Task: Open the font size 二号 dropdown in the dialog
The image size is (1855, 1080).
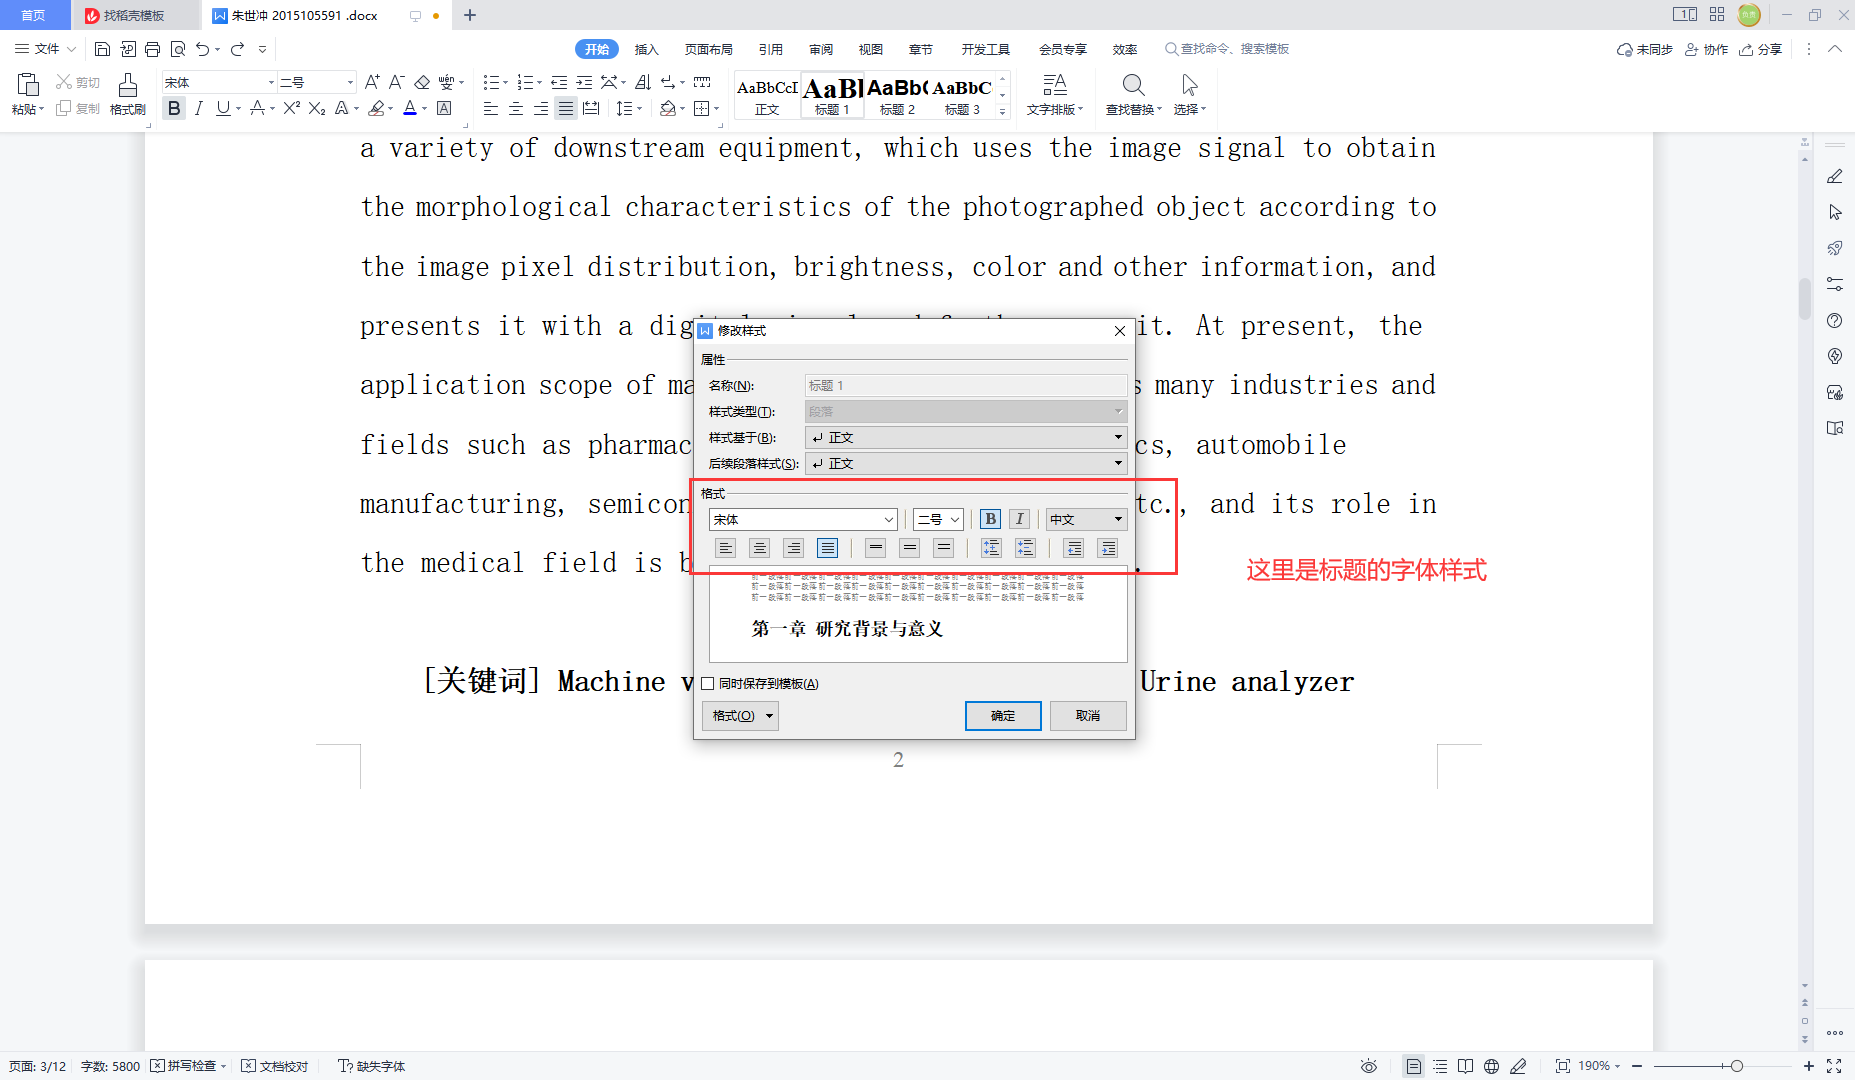Action: pyautogui.click(x=955, y=520)
